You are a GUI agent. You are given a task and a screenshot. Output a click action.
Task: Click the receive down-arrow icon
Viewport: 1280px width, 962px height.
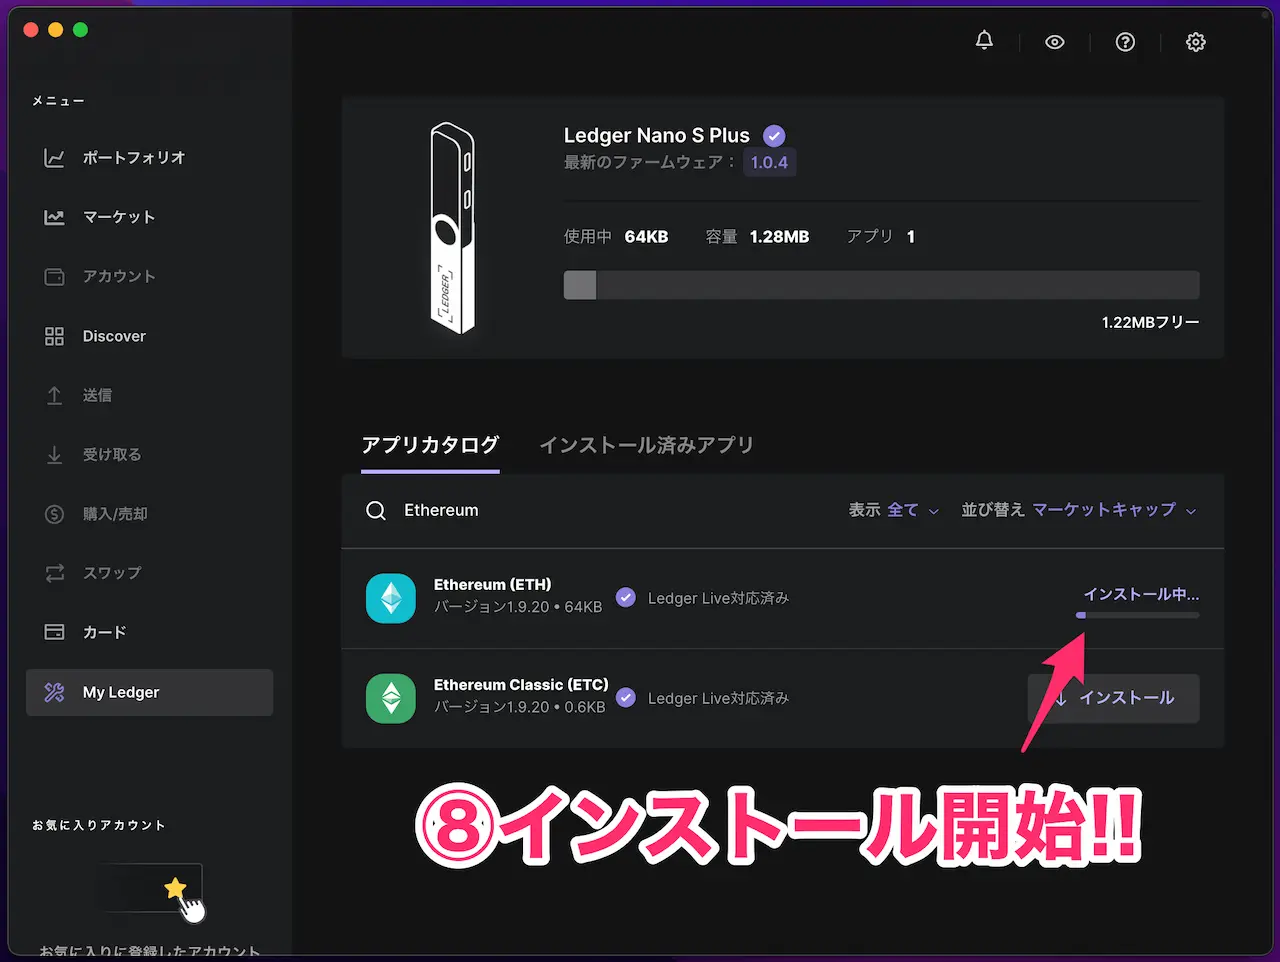[x=54, y=454]
